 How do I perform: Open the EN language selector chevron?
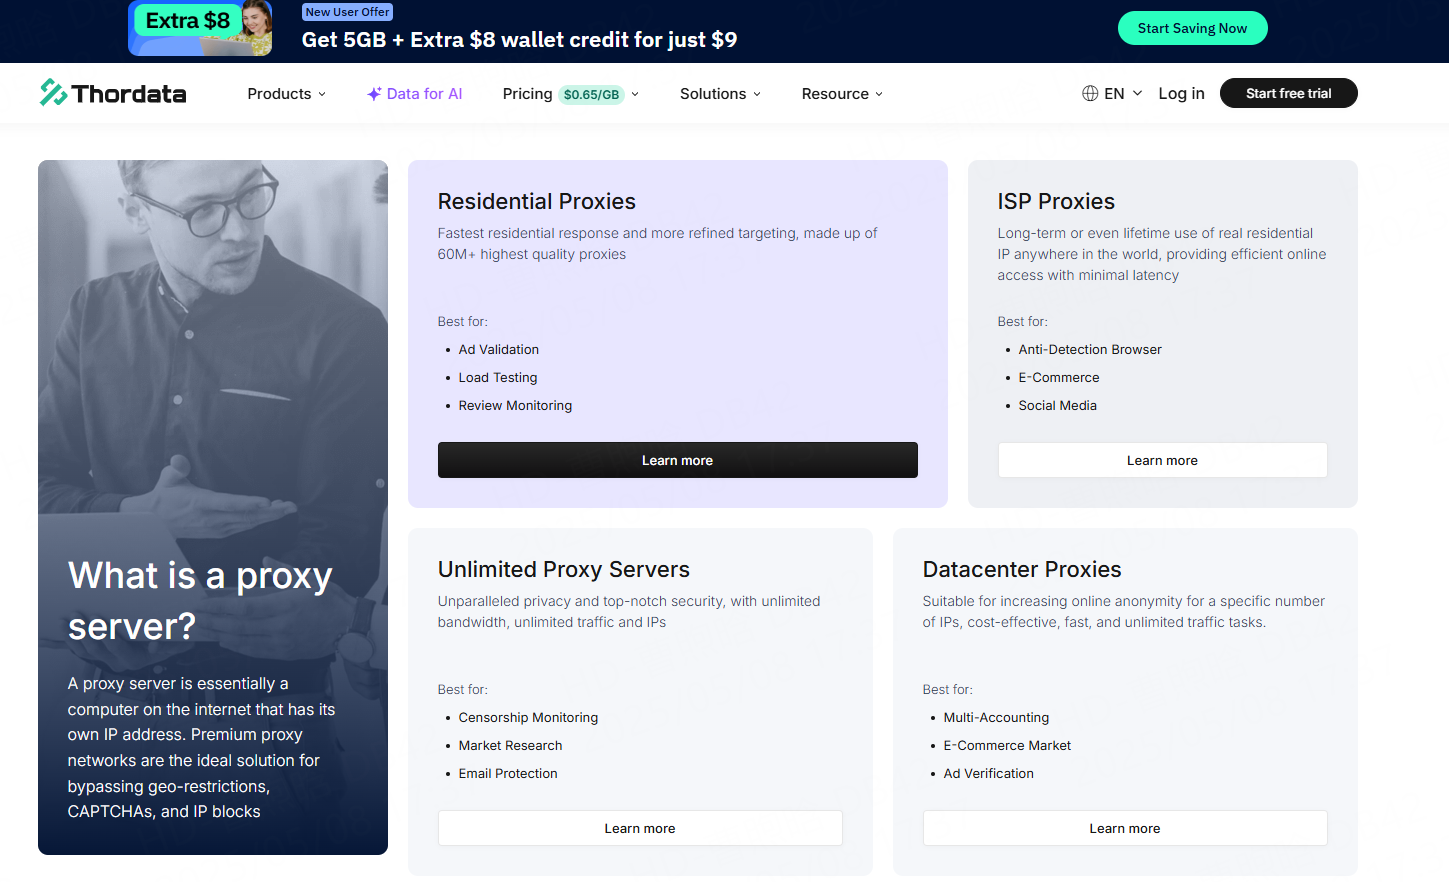(x=1137, y=93)
